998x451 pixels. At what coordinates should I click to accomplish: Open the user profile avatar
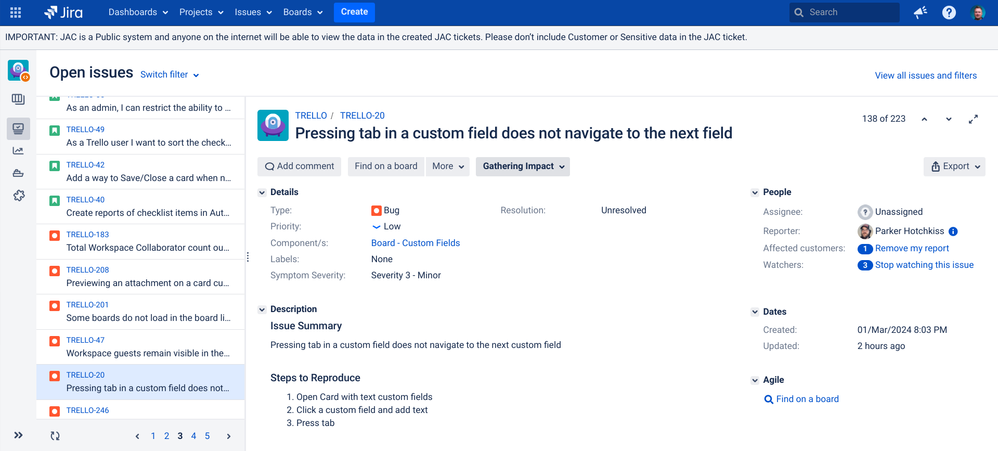click(x=978, y=12)
